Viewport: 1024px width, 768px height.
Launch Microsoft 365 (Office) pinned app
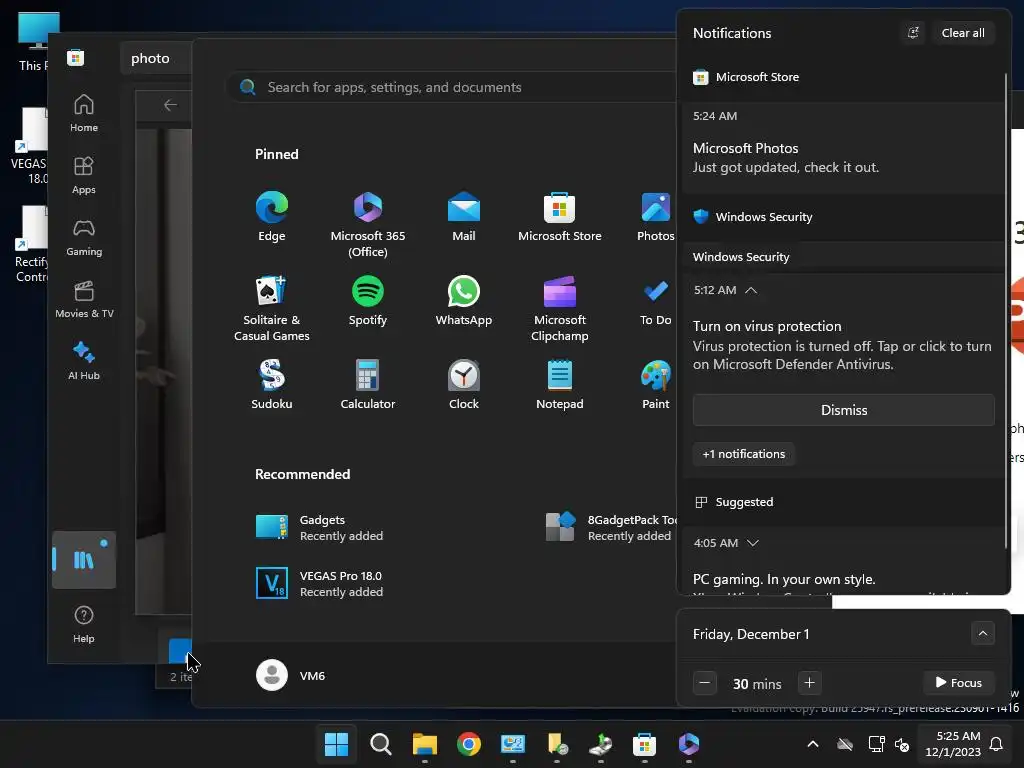[x=368, y=225]
